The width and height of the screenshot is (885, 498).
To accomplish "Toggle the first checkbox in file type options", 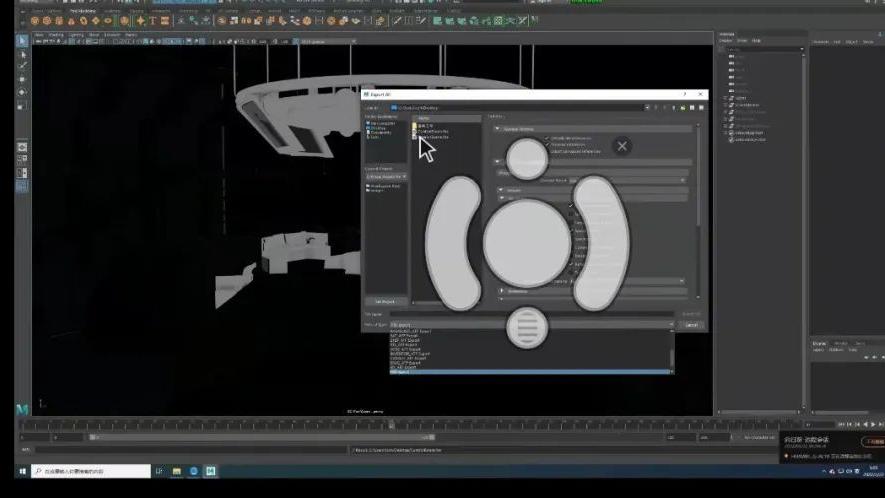I will pyautogui.click(x=571, y=206).
